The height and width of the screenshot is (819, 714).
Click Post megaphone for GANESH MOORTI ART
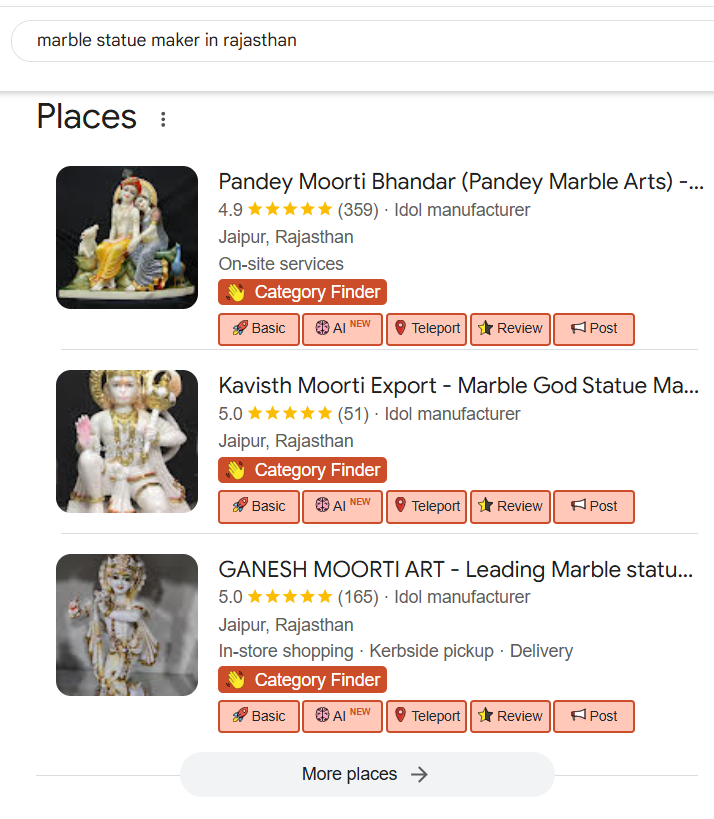pos(594,716)
